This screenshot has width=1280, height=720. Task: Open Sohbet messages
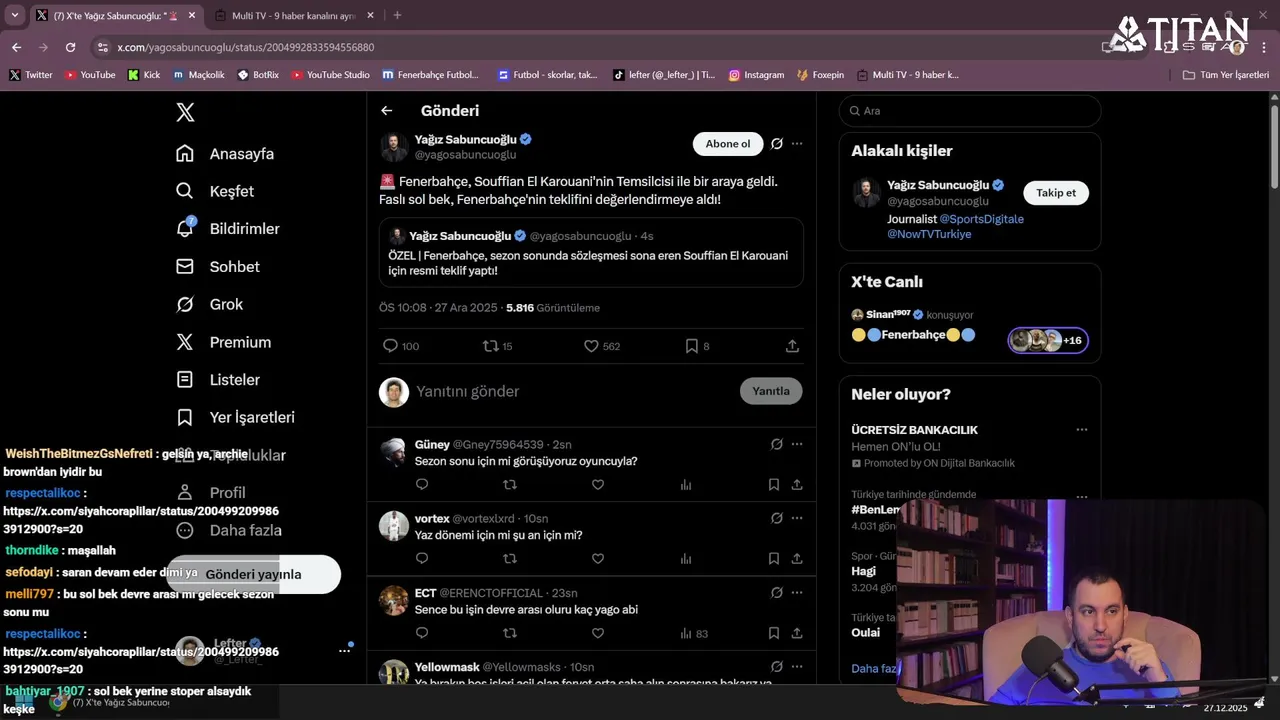[218, 267]
